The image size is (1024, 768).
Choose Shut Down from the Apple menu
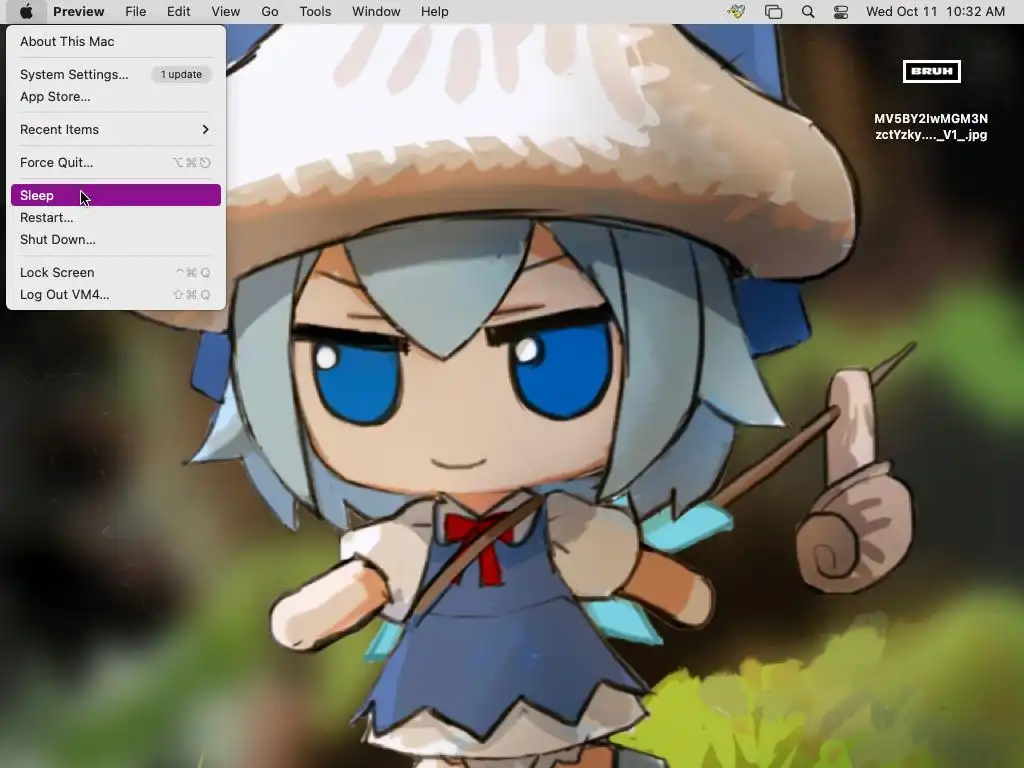pos(116,240)
